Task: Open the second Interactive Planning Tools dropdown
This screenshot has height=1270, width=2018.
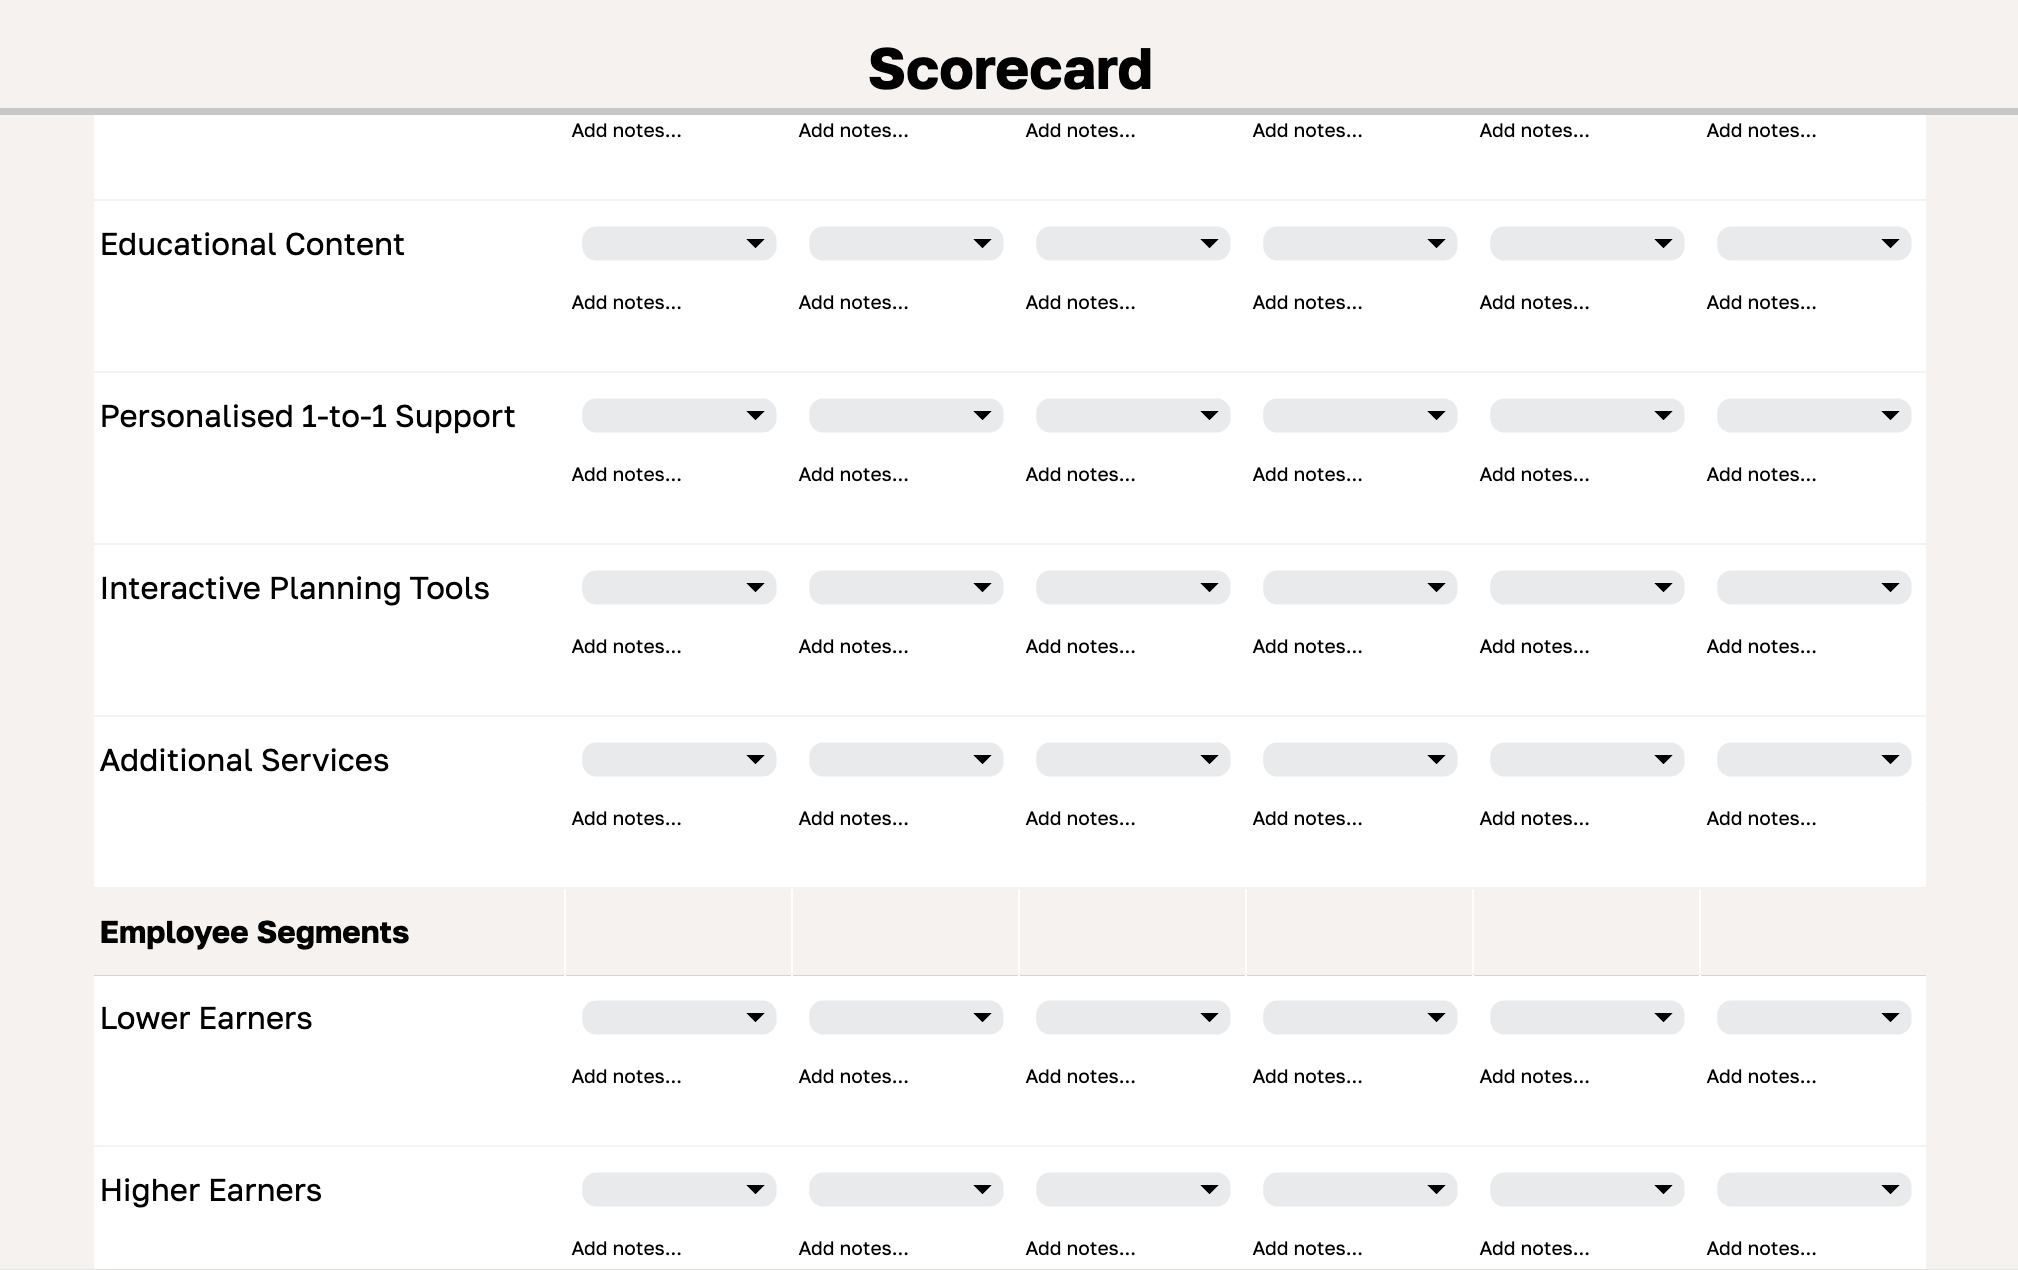Action: click(905, 587)
